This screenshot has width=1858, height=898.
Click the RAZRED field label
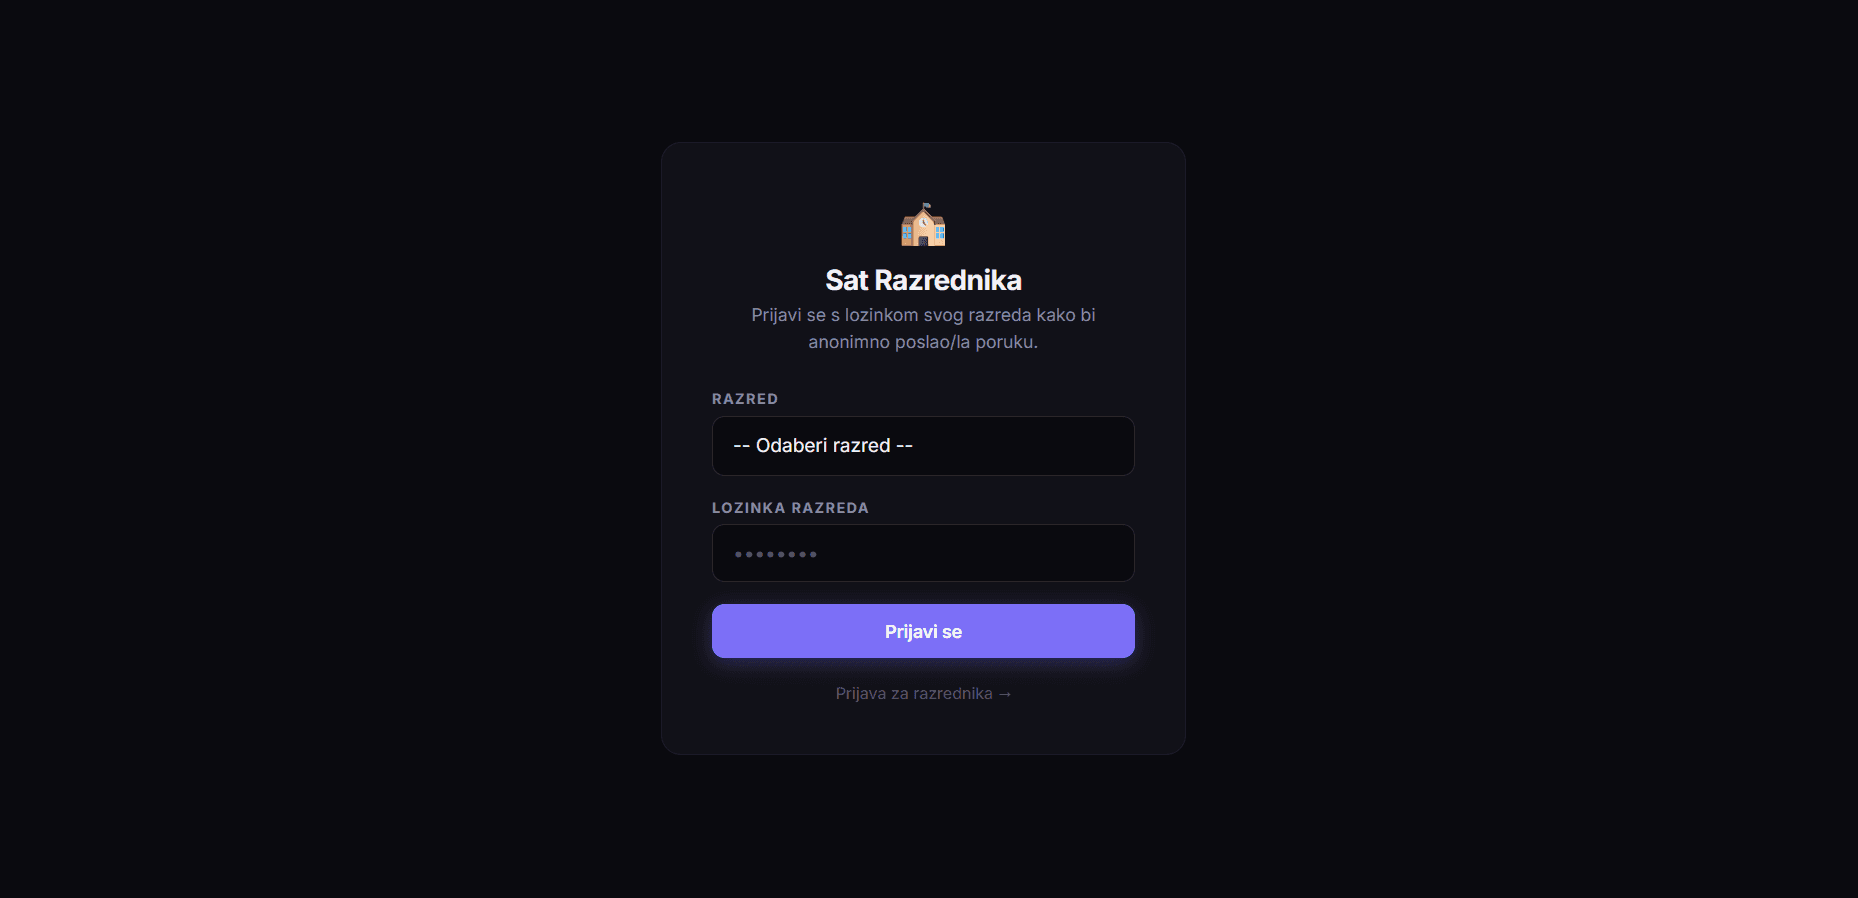(745, 399)
